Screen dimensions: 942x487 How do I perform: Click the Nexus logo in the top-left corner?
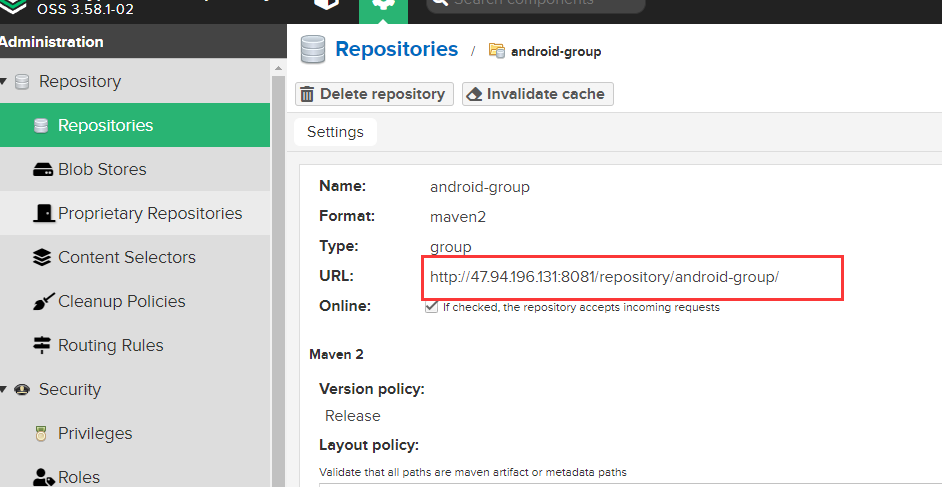[13, 6]
